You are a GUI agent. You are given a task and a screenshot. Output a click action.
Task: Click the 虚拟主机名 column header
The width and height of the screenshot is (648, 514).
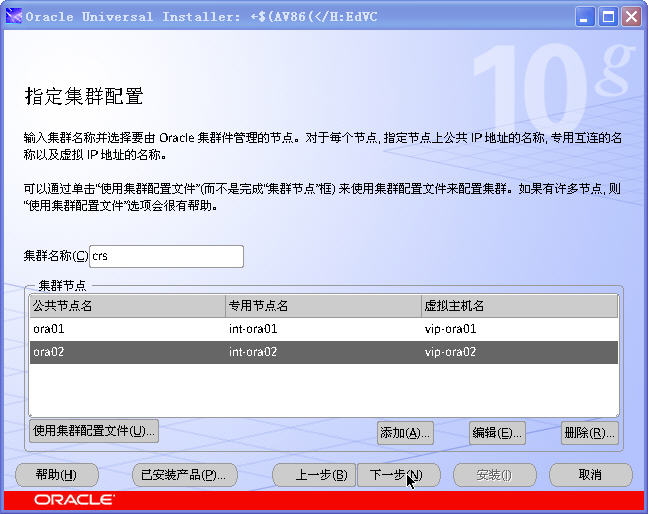click(x=519, y=306)
